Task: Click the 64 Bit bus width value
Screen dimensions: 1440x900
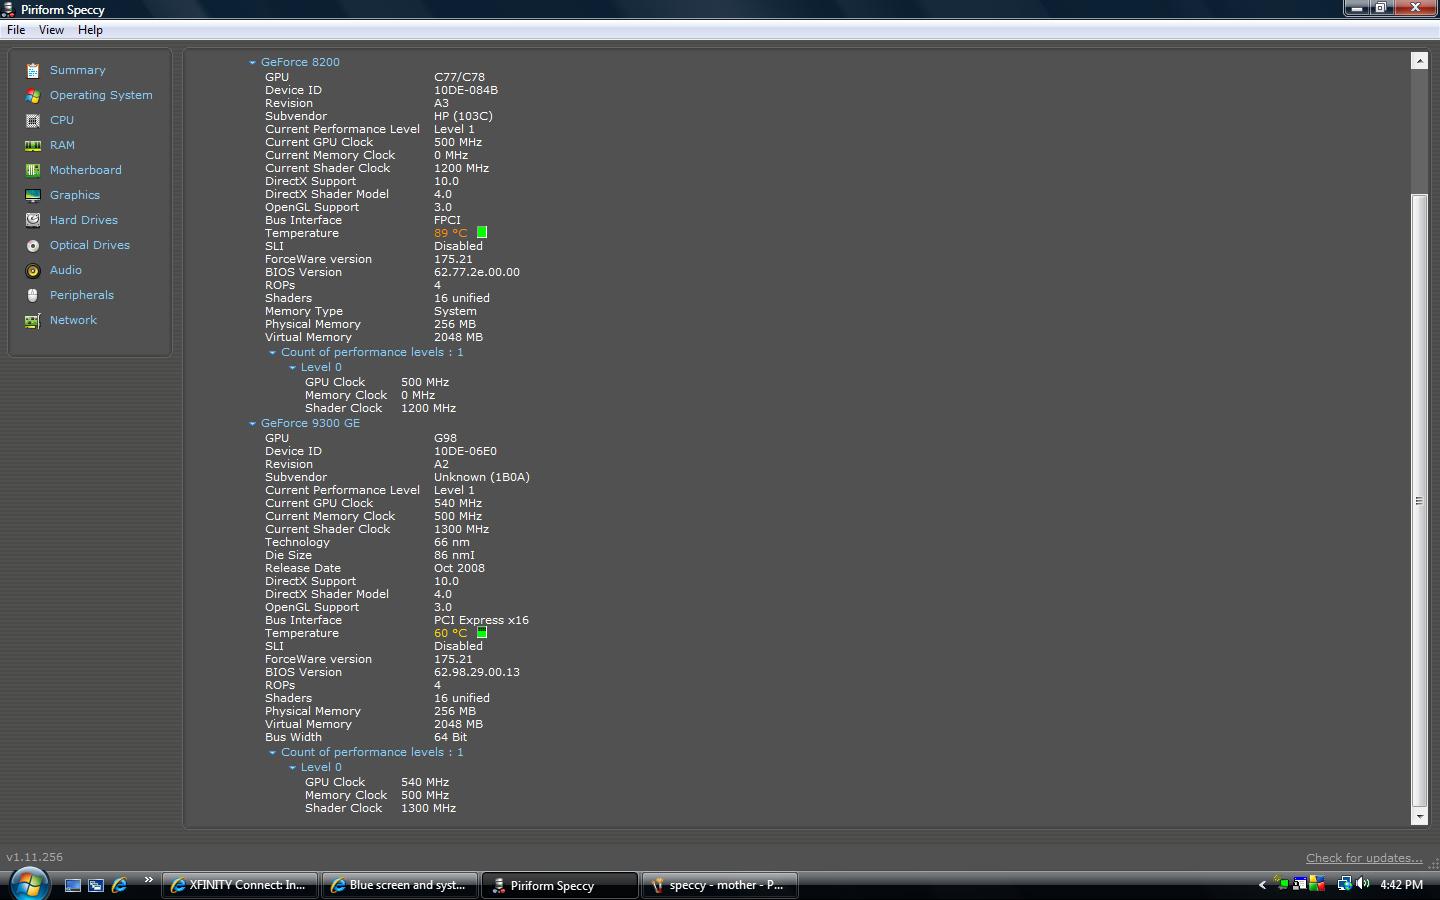Action: click(x=450, y=737)
